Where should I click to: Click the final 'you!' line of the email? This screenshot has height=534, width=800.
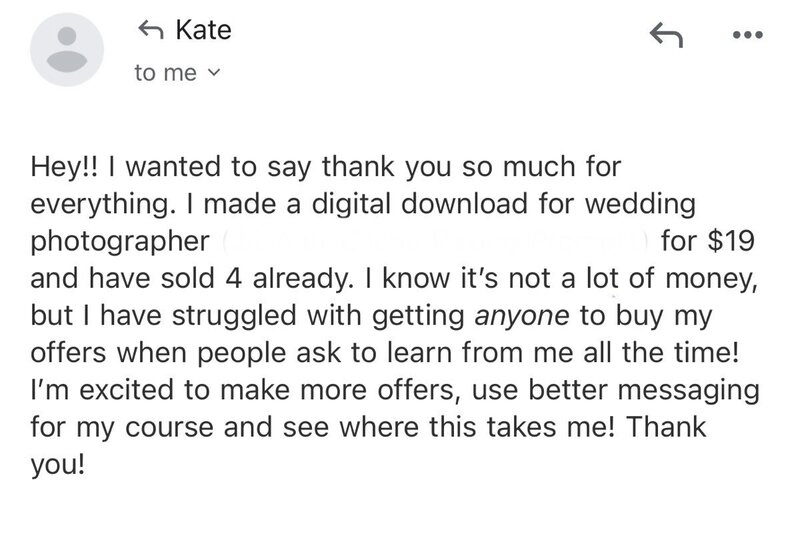tap(57, 465)
